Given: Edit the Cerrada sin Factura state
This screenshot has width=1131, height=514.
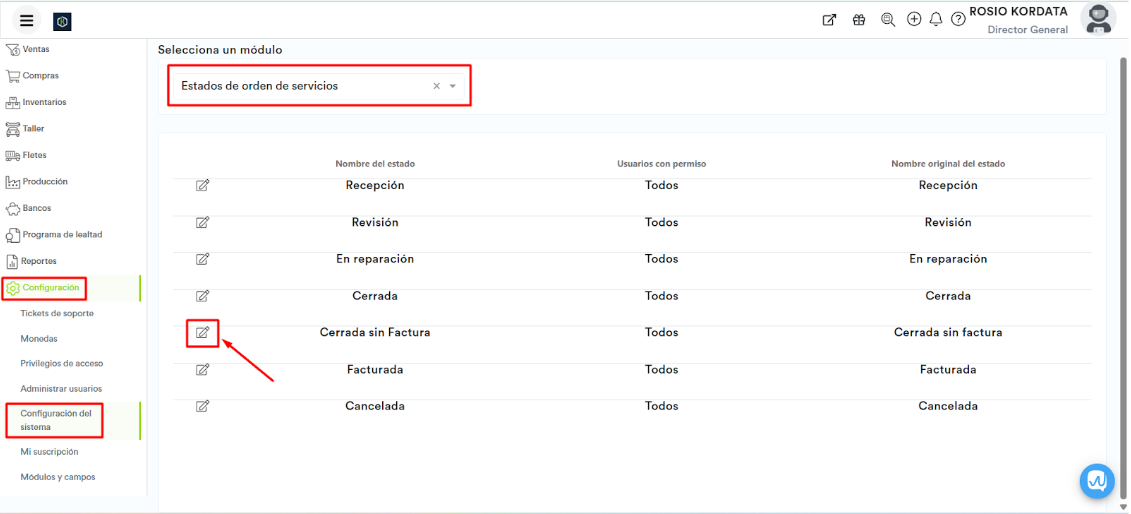Looking at the screenshot, I should pos(202,333).
